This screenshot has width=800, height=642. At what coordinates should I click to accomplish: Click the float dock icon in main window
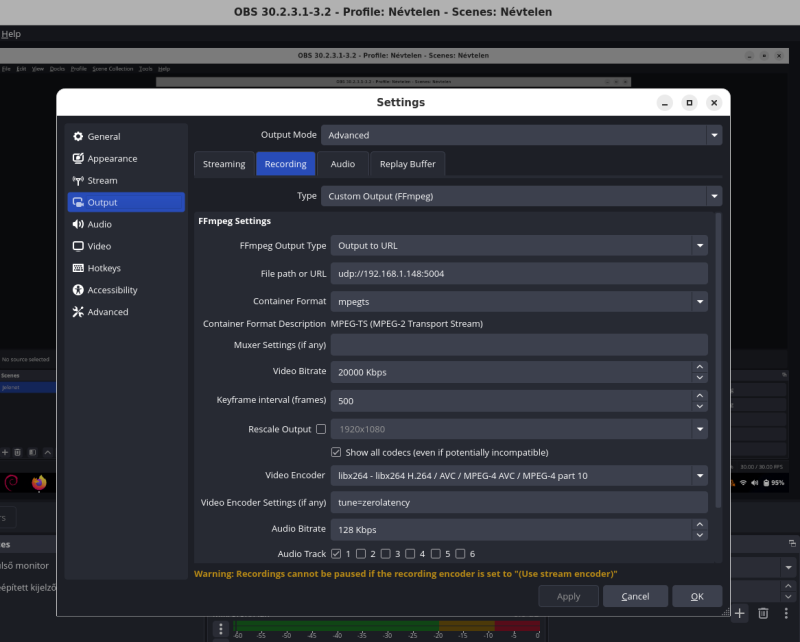point(792,543)
